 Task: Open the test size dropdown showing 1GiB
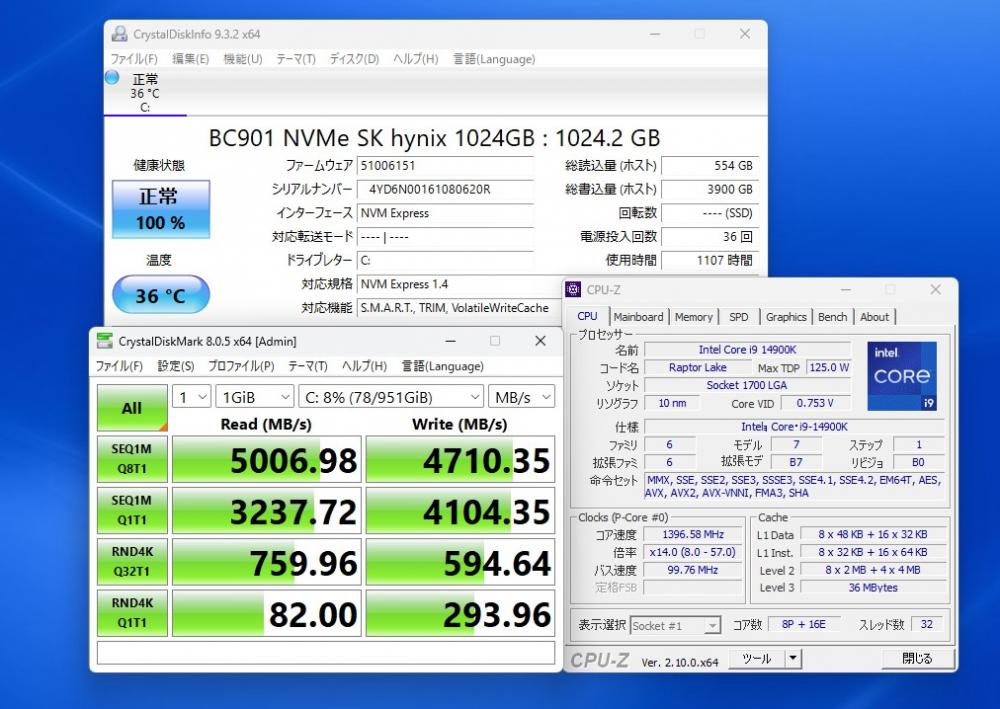click(x=255, y=397)
